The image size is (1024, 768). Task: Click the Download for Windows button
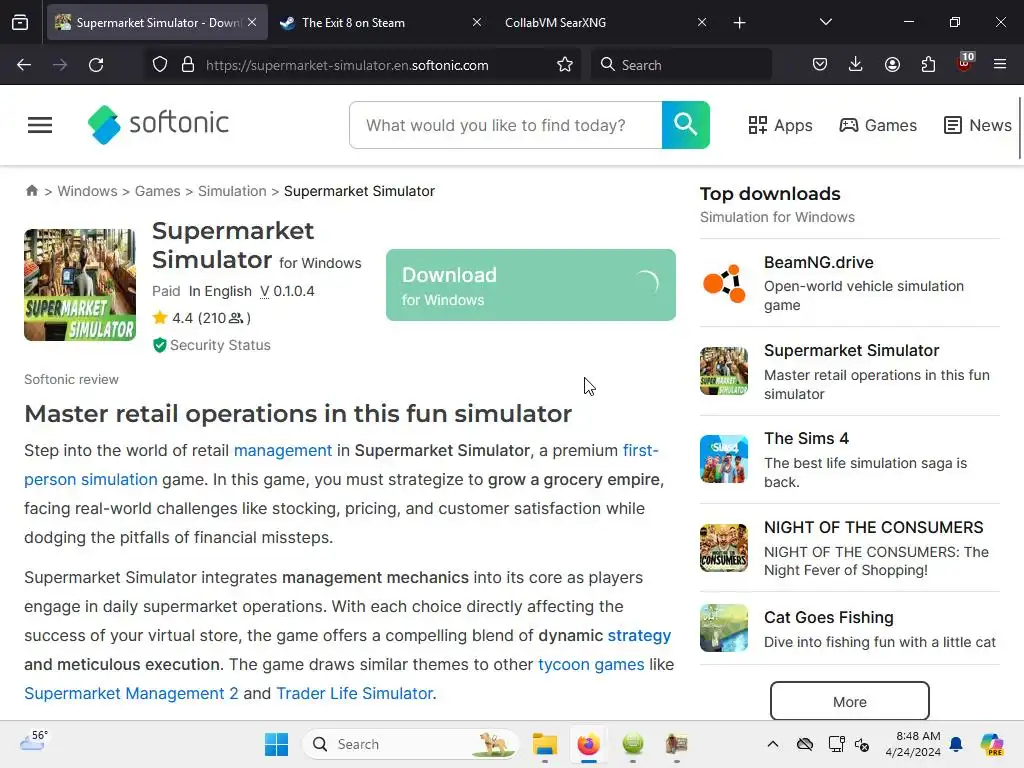tap(531, 285)
